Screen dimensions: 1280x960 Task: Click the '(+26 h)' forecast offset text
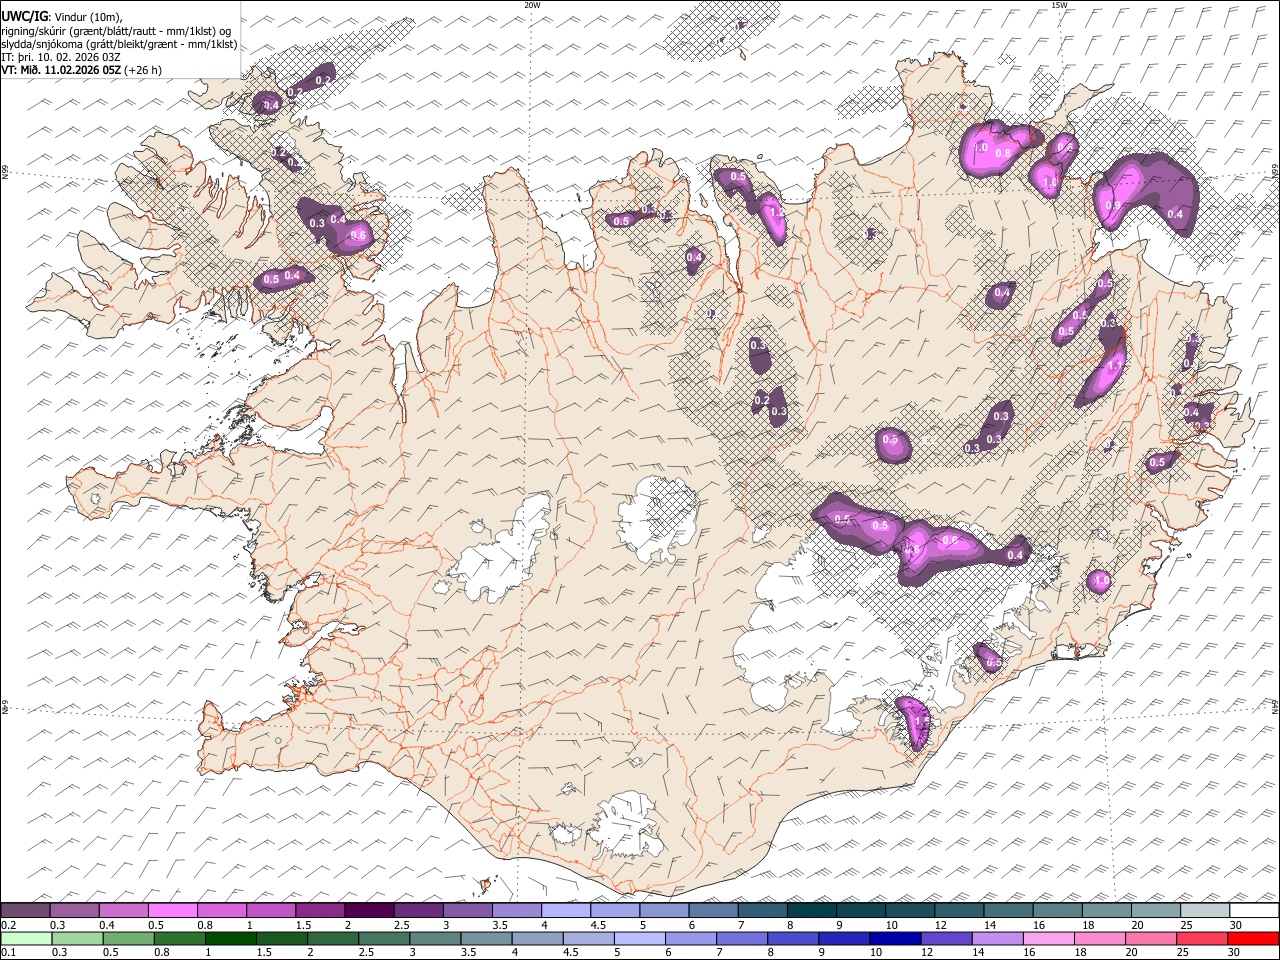pos(142,70)
